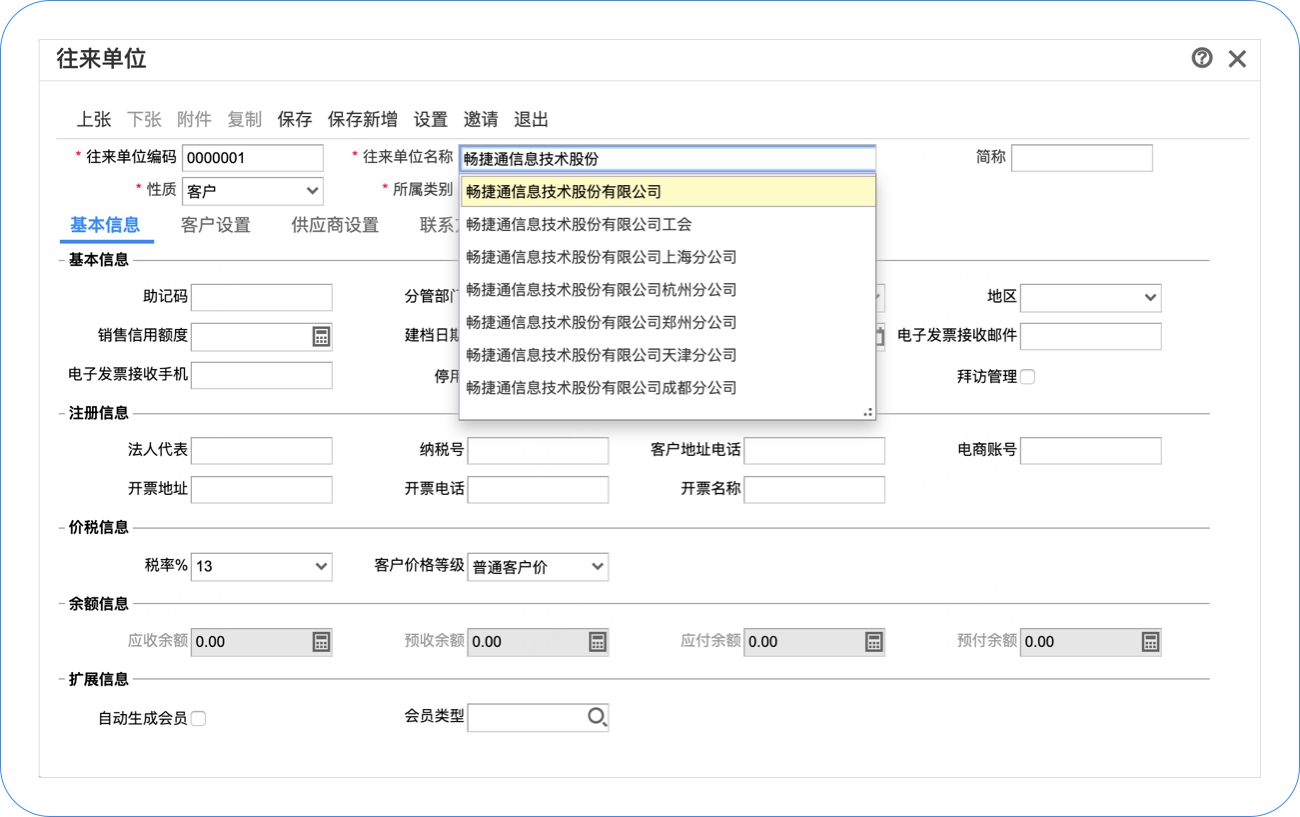Screen dimensions: 1300x817
Task: Open the 税率% dropdown
Action: coord(261,566)
